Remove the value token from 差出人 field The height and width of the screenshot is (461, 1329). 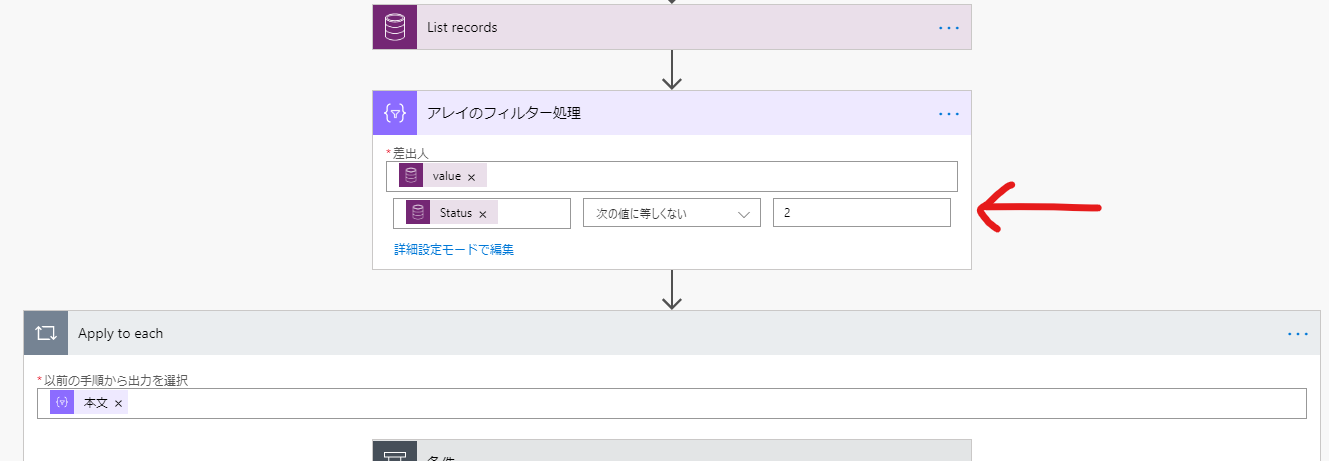tap(472, 177)
